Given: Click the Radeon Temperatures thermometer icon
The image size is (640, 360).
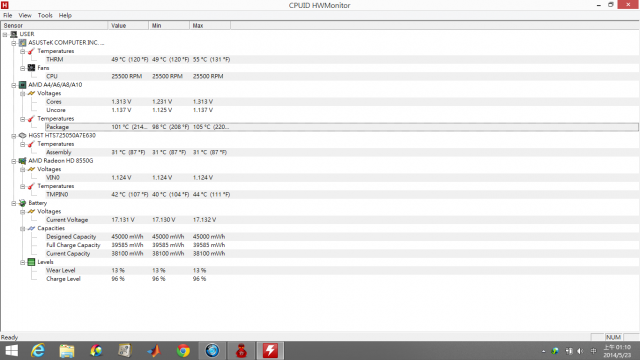Looking at the screenshot, I should (31, 187).
